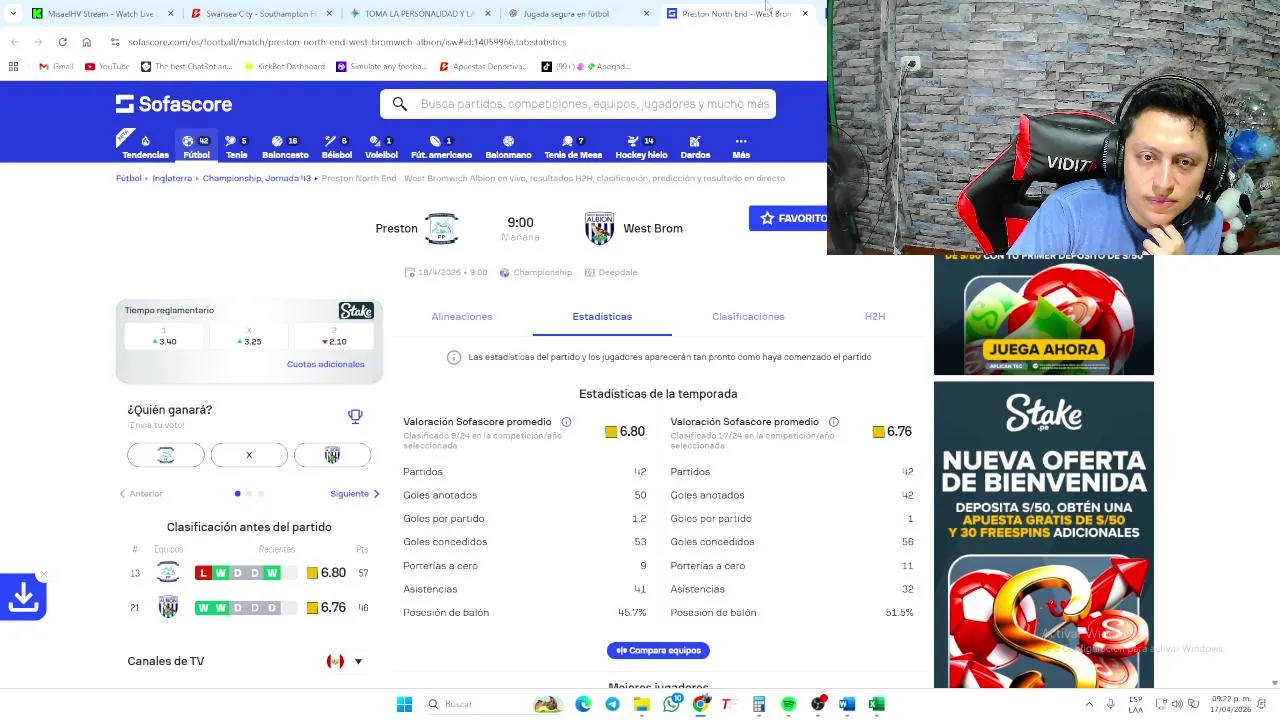Click info icon next to West Brom's rating
Image resolution: width=1280 pixels, height=720 pixels.
833,422
